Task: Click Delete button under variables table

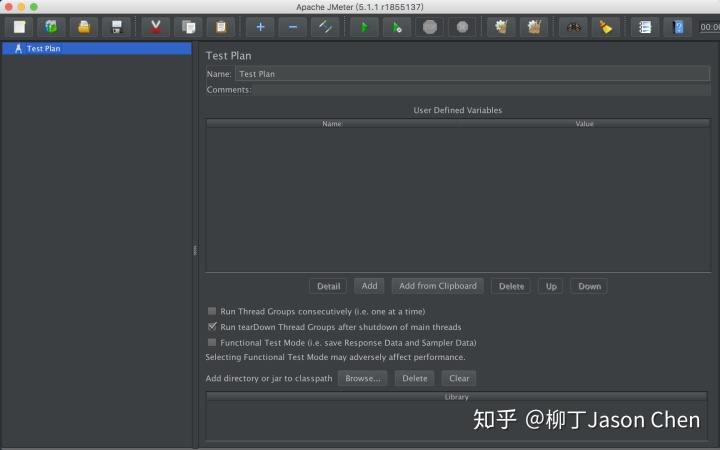Action: 511,286
